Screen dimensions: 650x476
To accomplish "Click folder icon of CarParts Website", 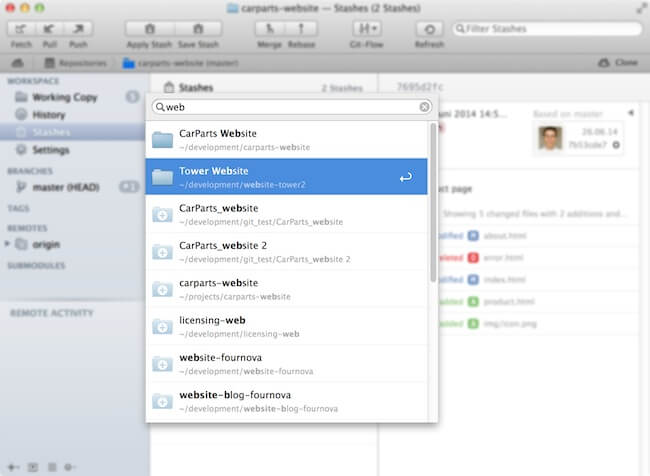I will (x=162, y=140).
